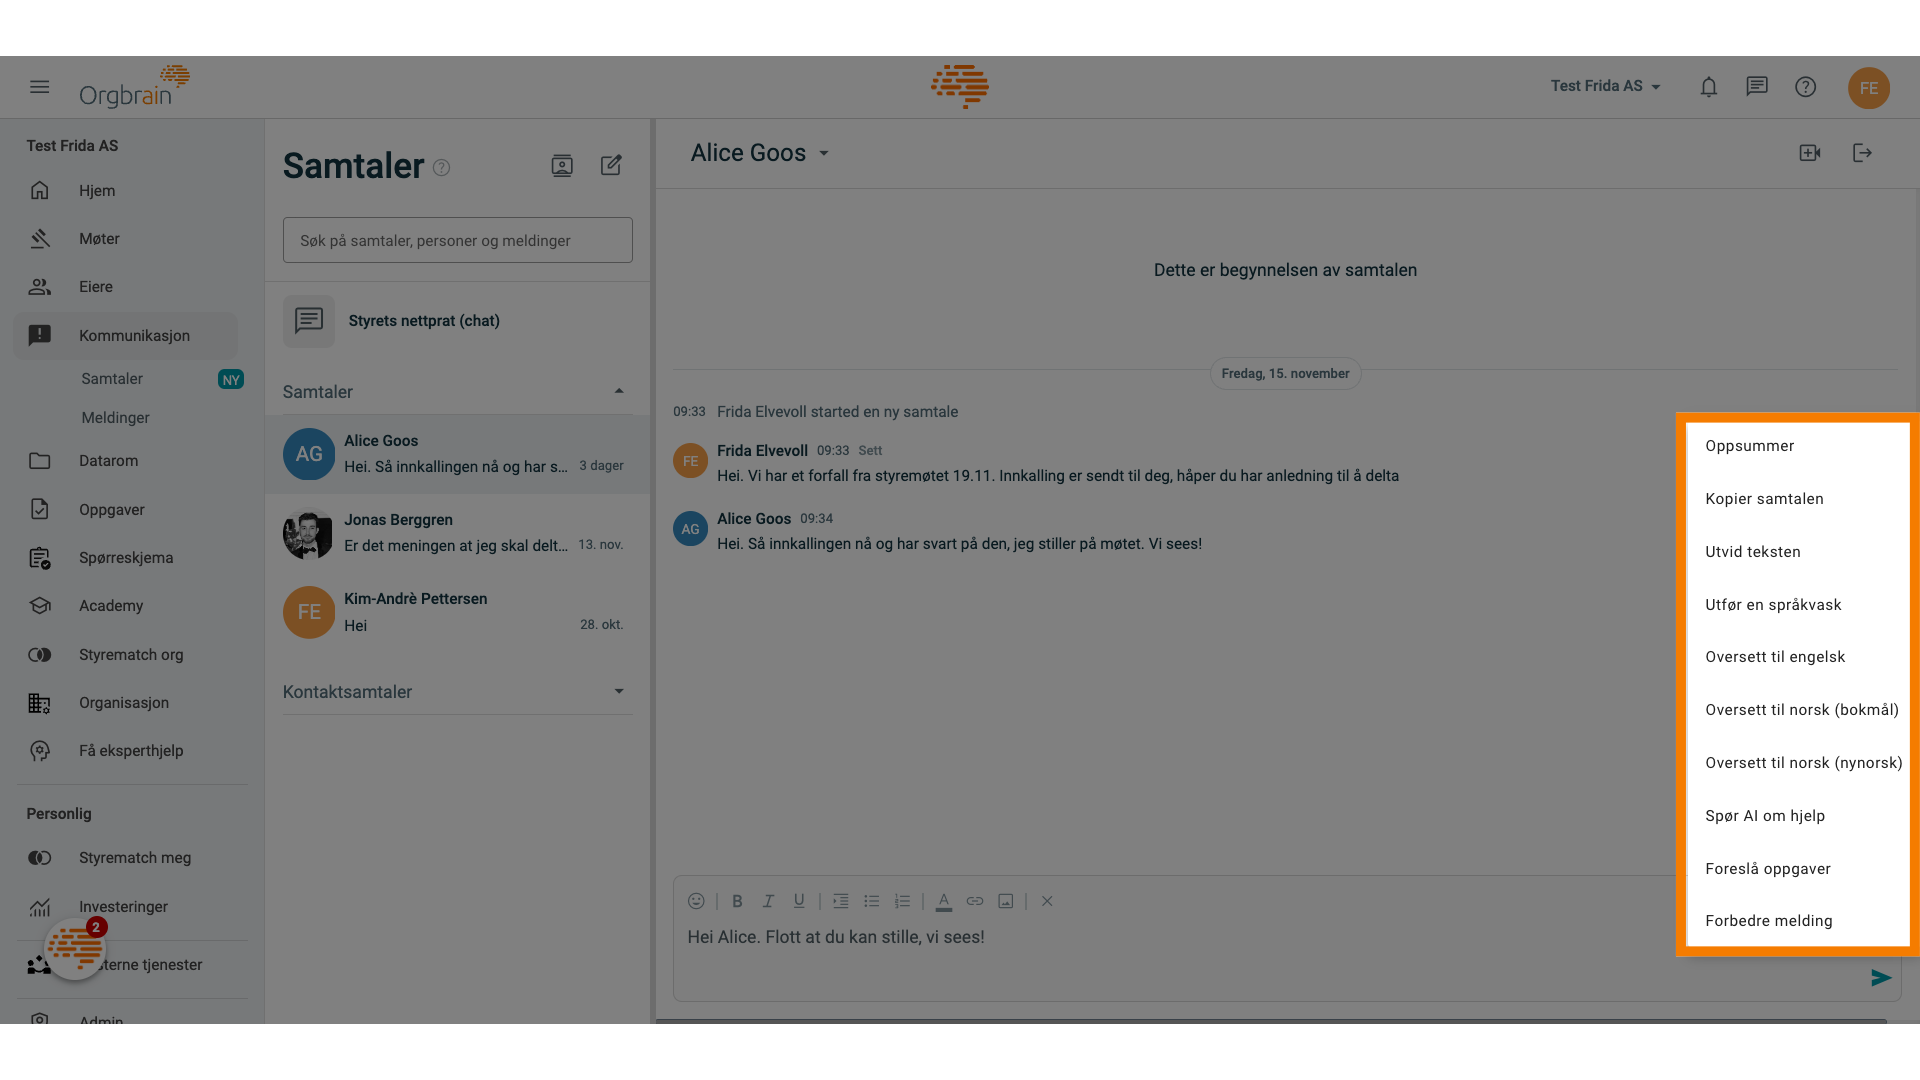Click the chat bubble icon in top bar

click(1756, 87)
